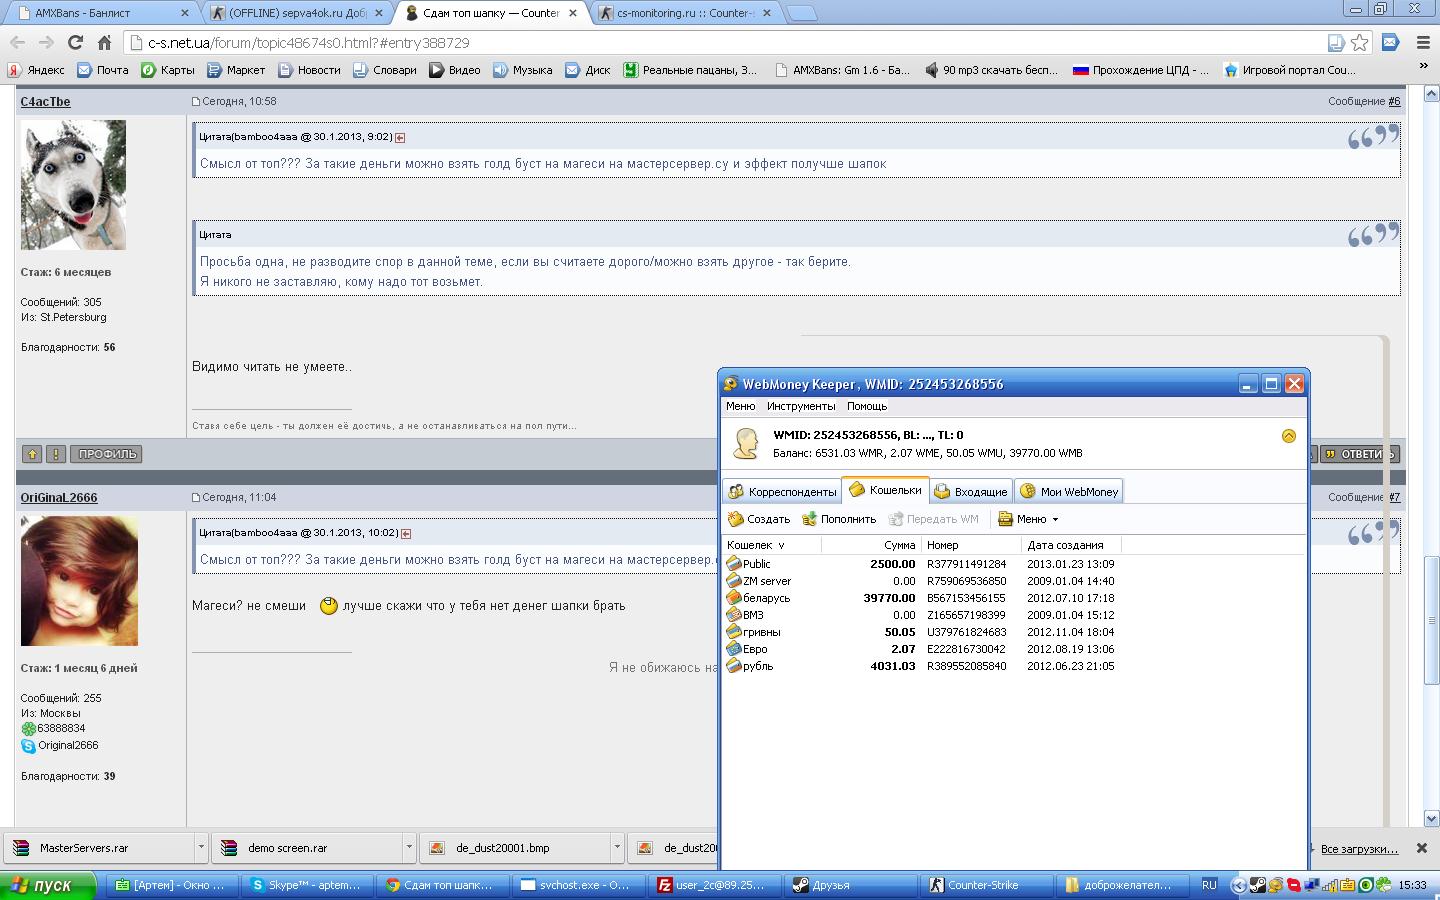The image size is (1440, 900).
Task: Sort by the Дата создания column header
Action: point(1071,545)
